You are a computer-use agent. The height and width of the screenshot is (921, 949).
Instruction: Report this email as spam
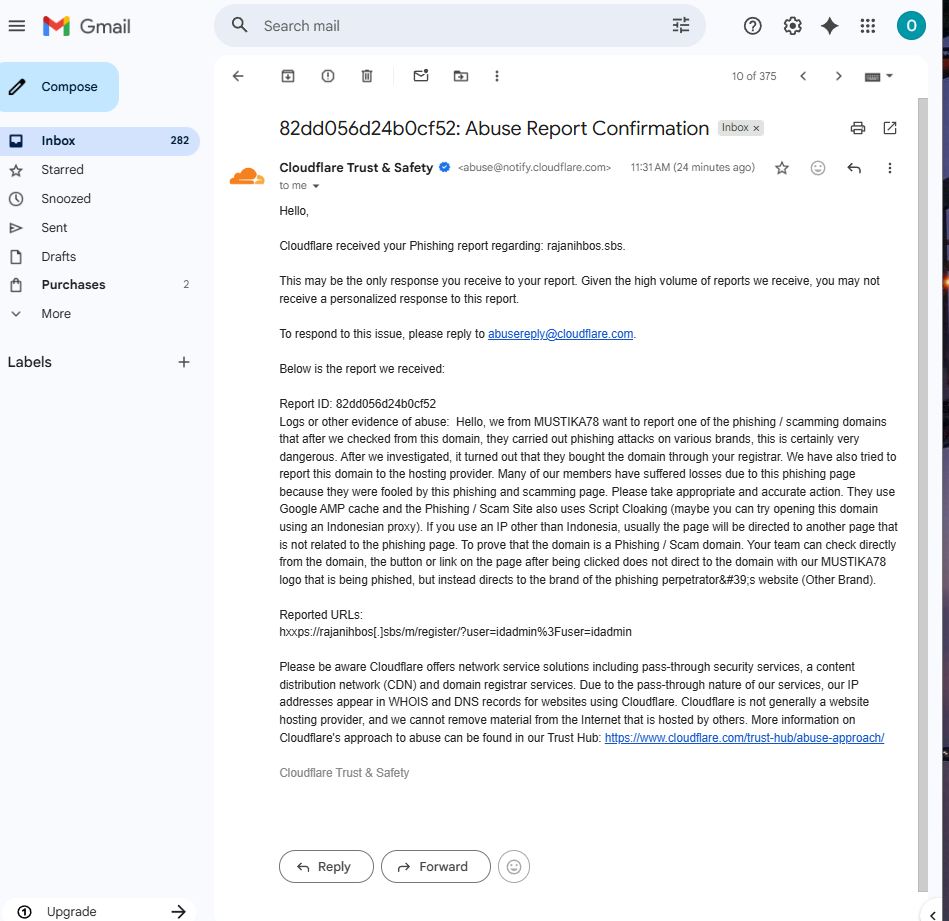(327, 76)
